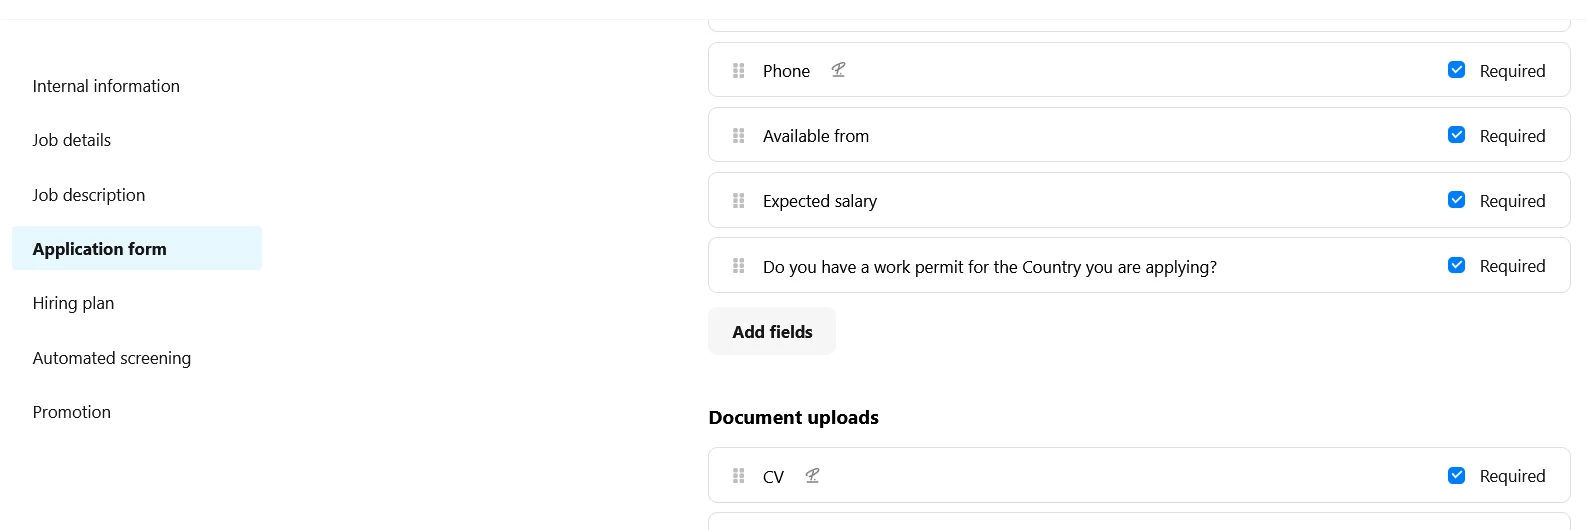
Task: Go to the Promotion section
Action: click(72, 412)
